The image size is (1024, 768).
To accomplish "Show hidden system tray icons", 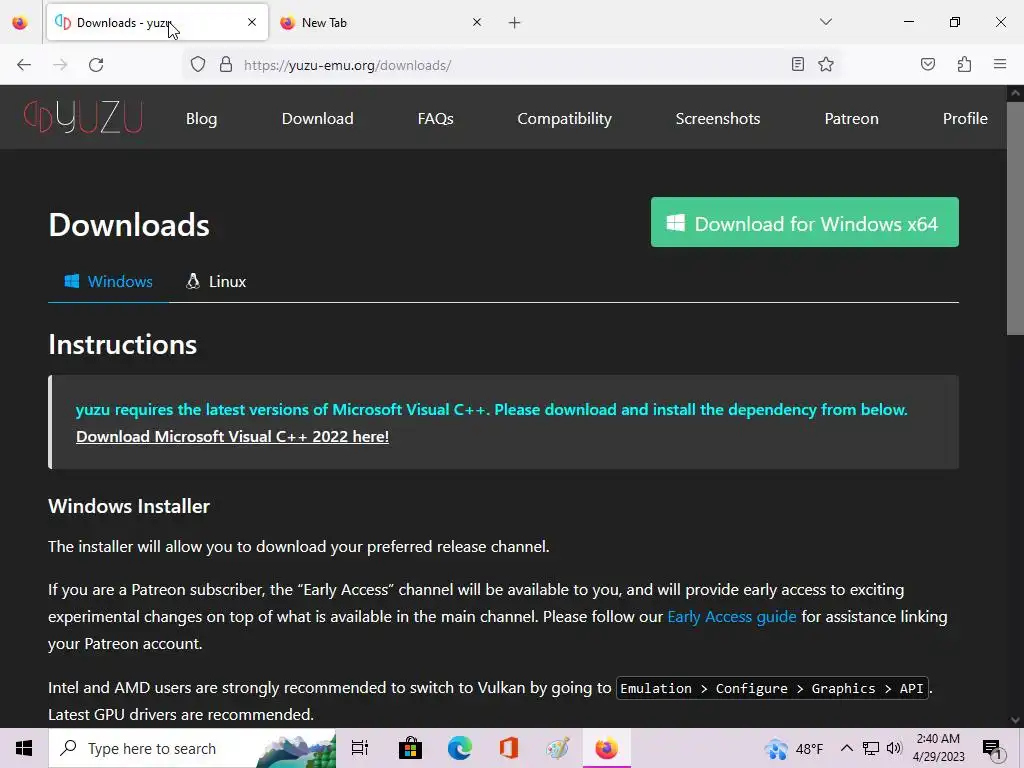I will point(846,748).
